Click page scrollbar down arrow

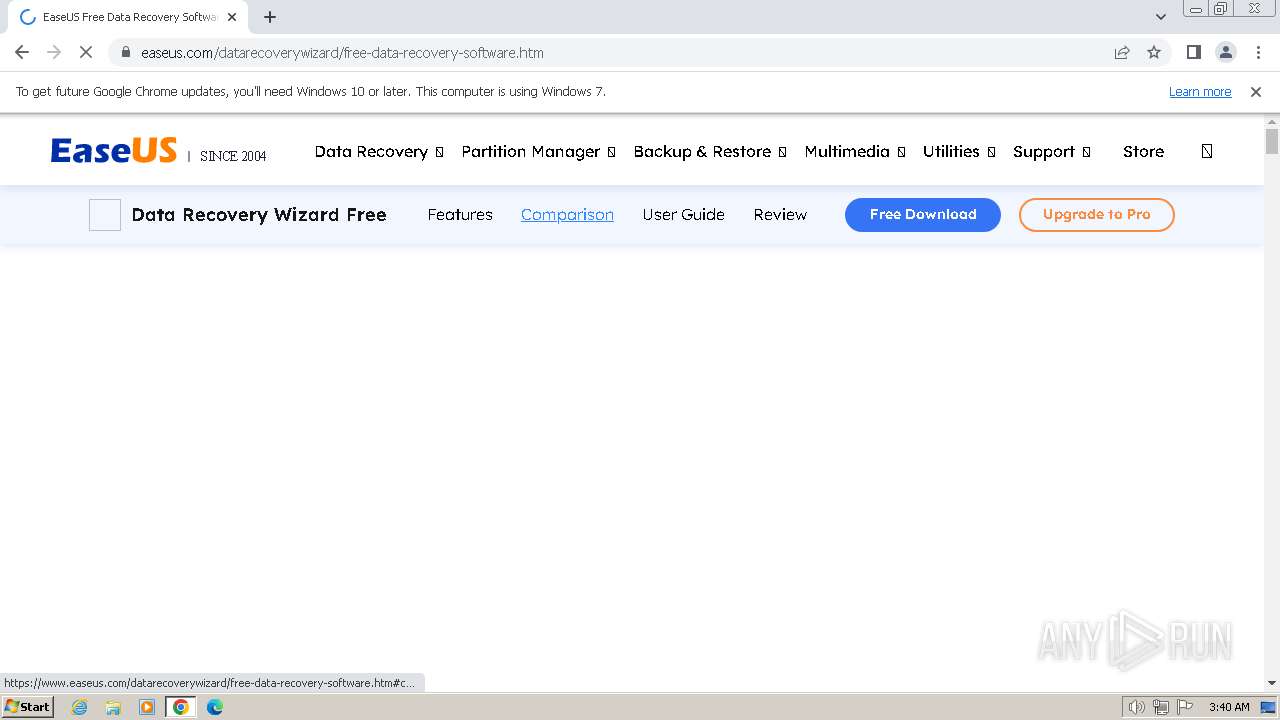[x=1272, y=683]
